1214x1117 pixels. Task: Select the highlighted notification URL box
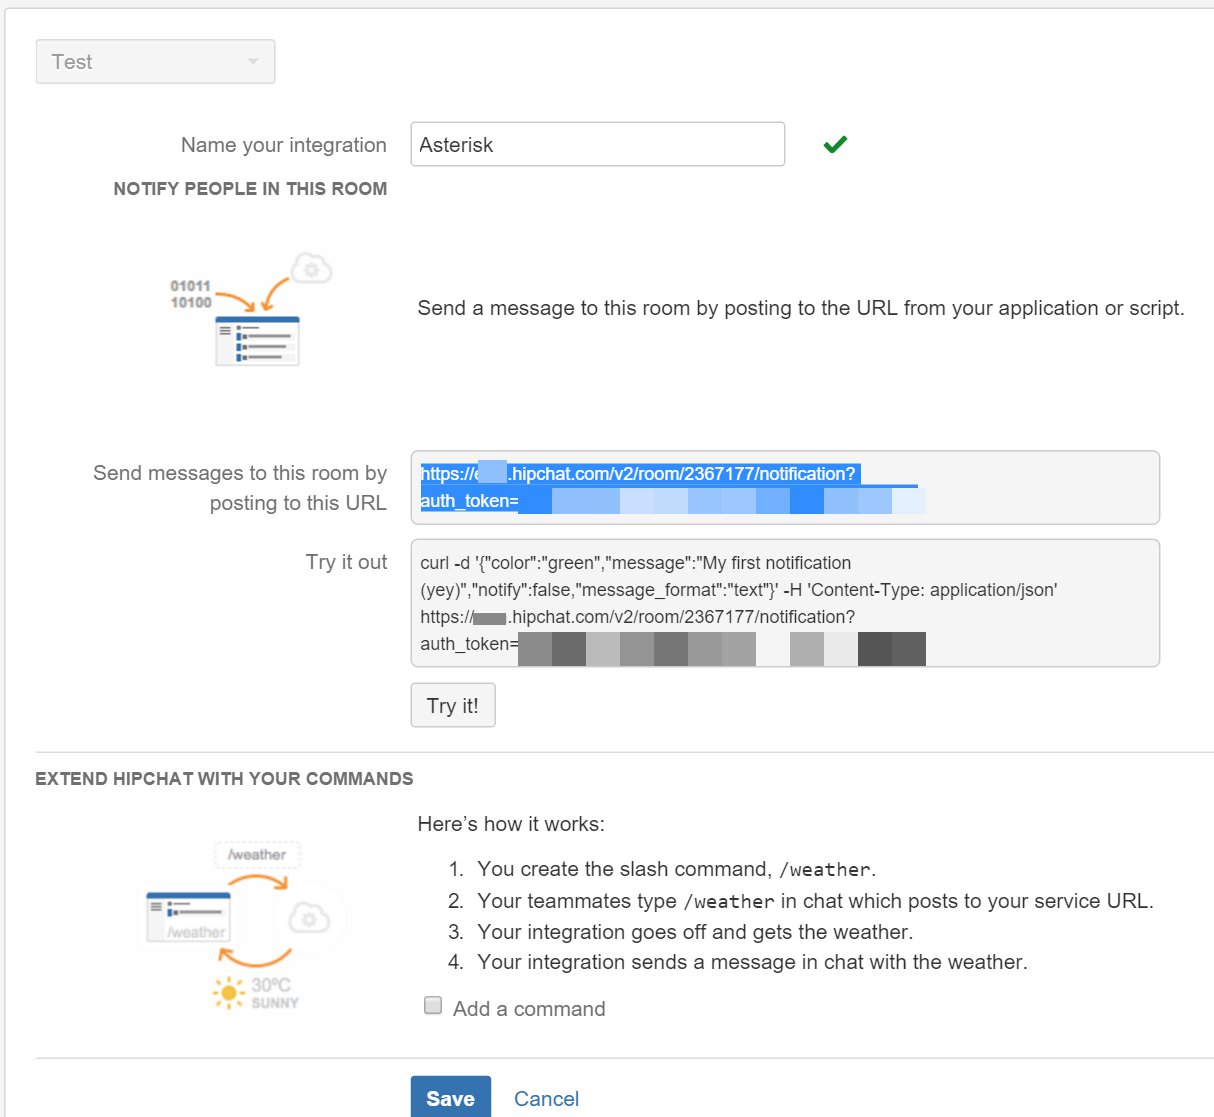[x=785, y=487]
